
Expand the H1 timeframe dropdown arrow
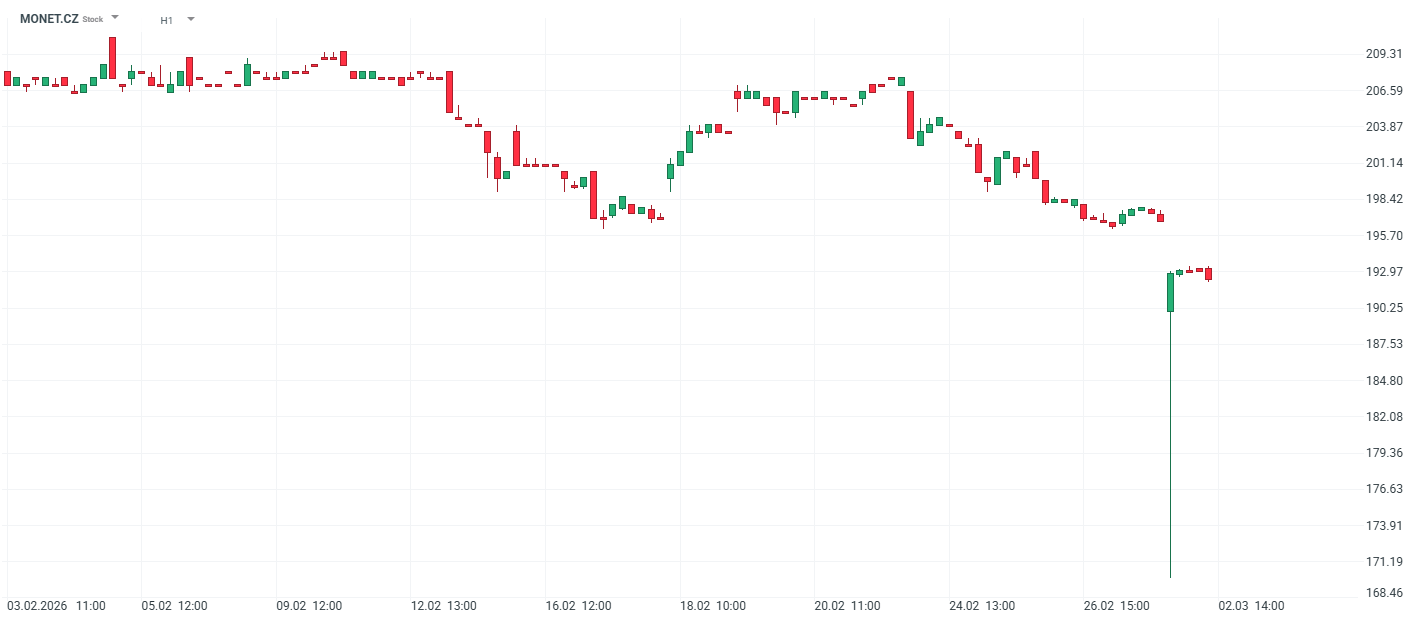[191, 18]
